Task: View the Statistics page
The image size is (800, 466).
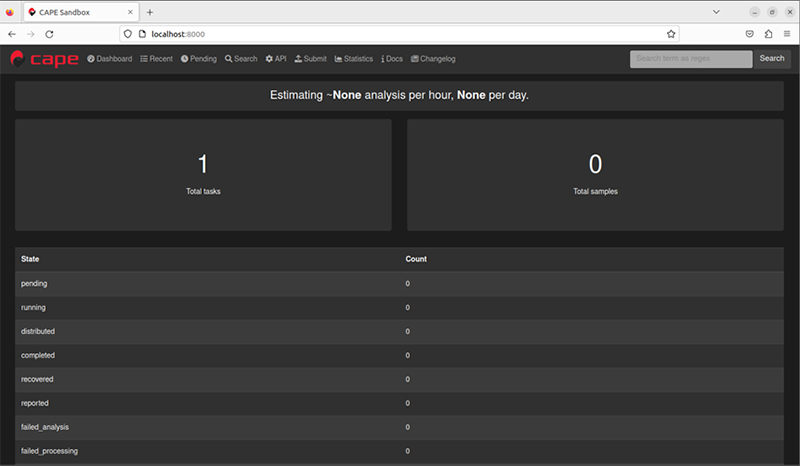Action: point(354,59)
